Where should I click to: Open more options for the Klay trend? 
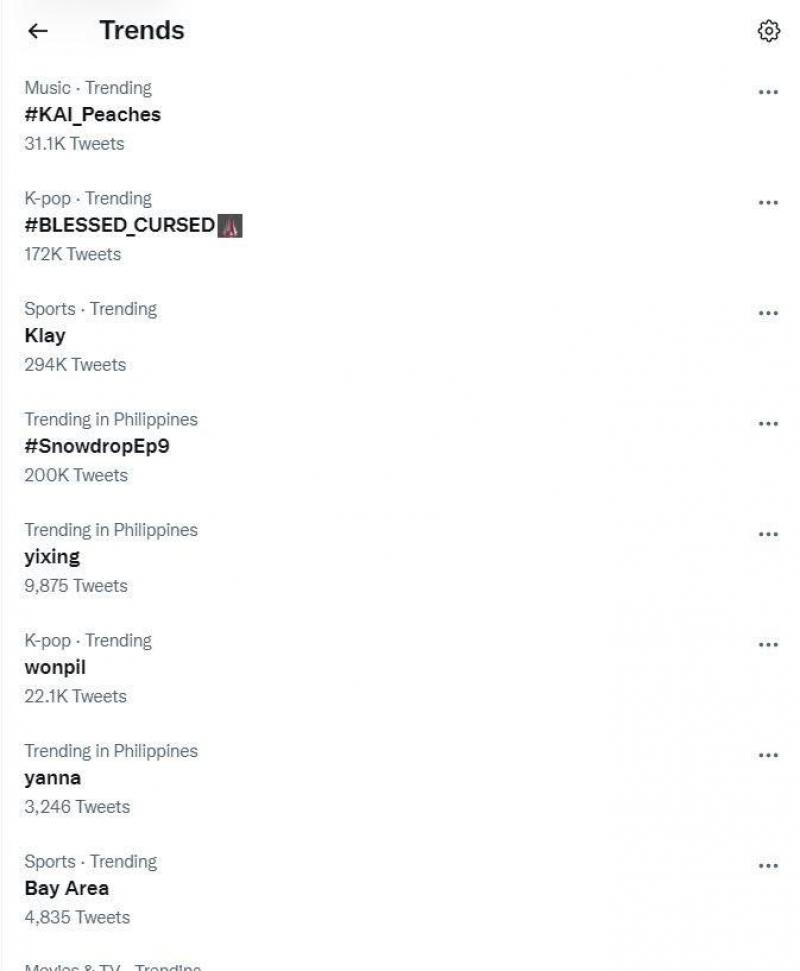click(x=768, y=312)
